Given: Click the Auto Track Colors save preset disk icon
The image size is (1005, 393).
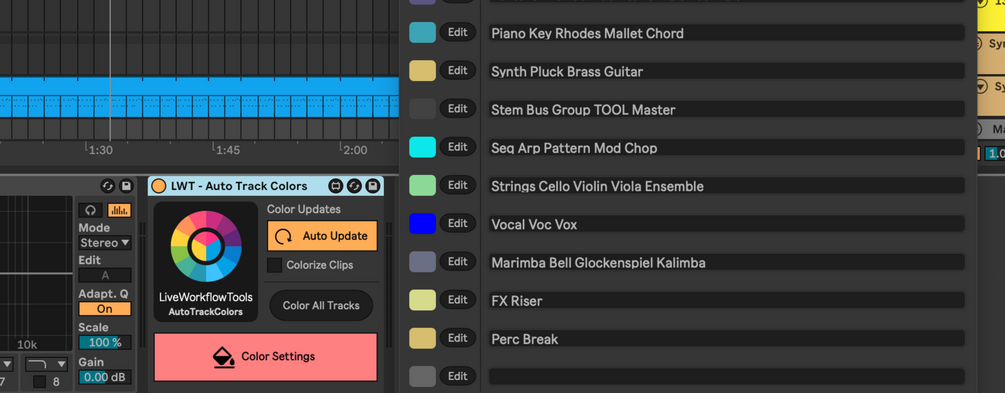Looking at the screenshot, I should [372, 187].
